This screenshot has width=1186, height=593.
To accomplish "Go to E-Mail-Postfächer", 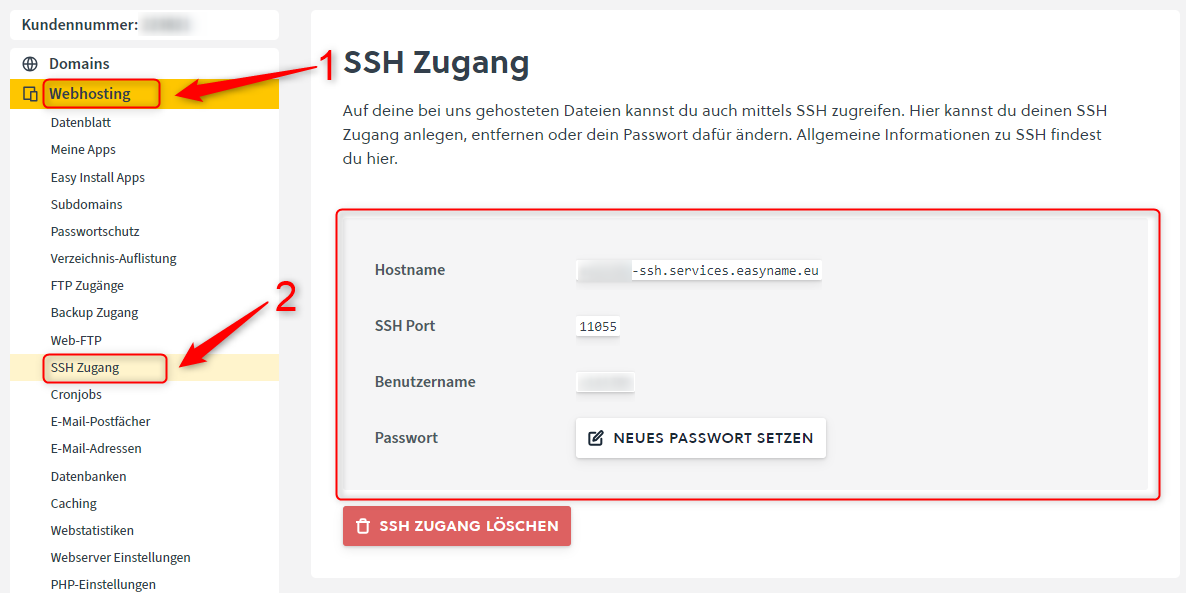I will [x=95, y=421].
